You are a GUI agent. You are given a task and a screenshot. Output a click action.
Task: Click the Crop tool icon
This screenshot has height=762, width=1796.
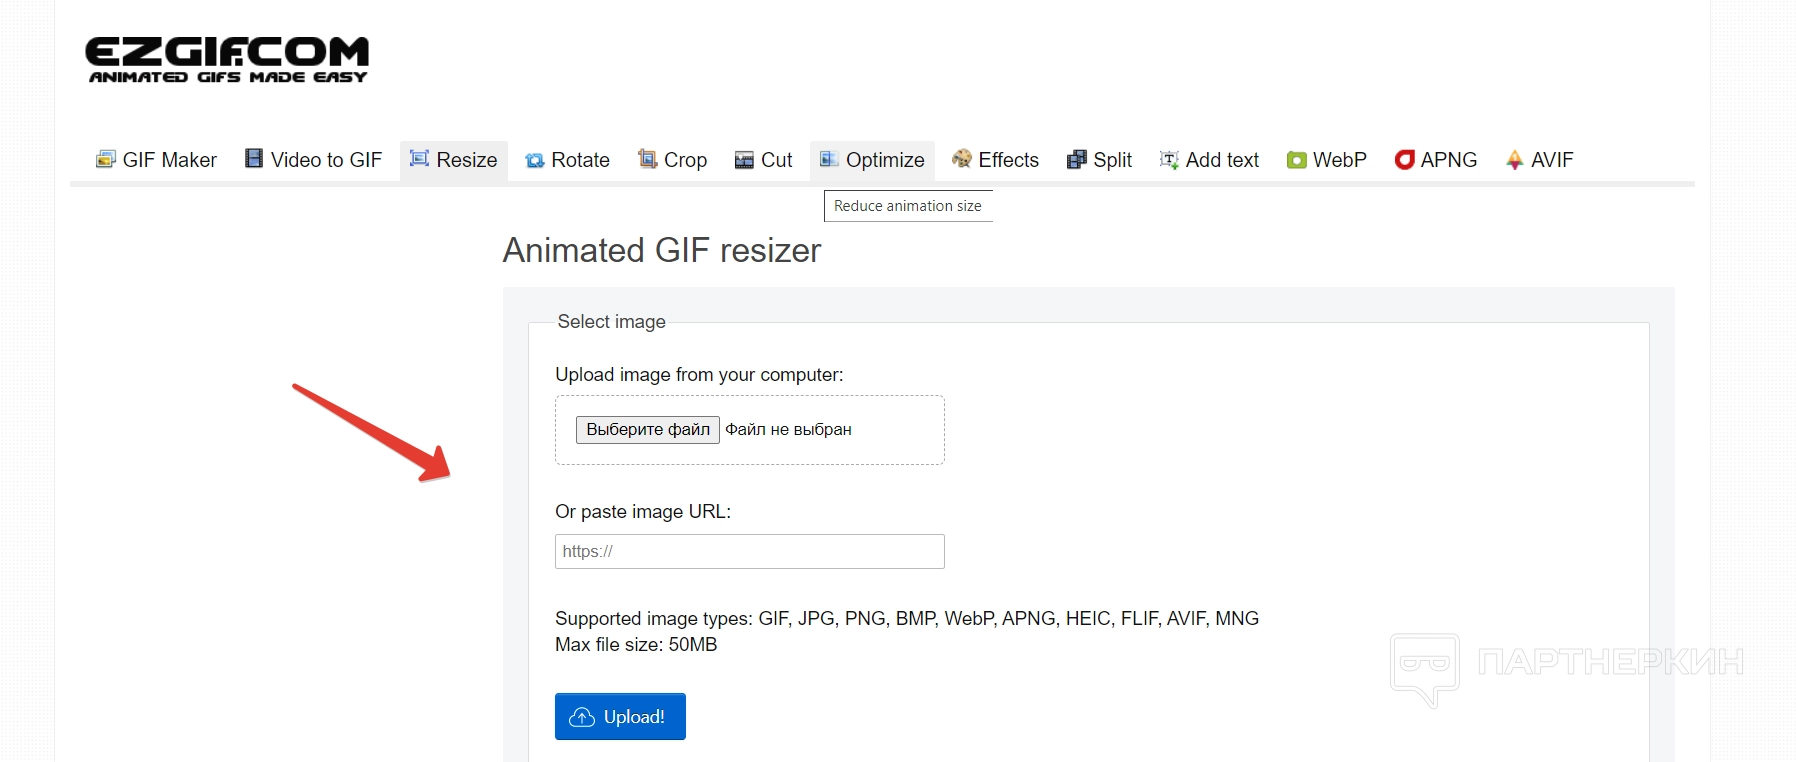[648, 159]
